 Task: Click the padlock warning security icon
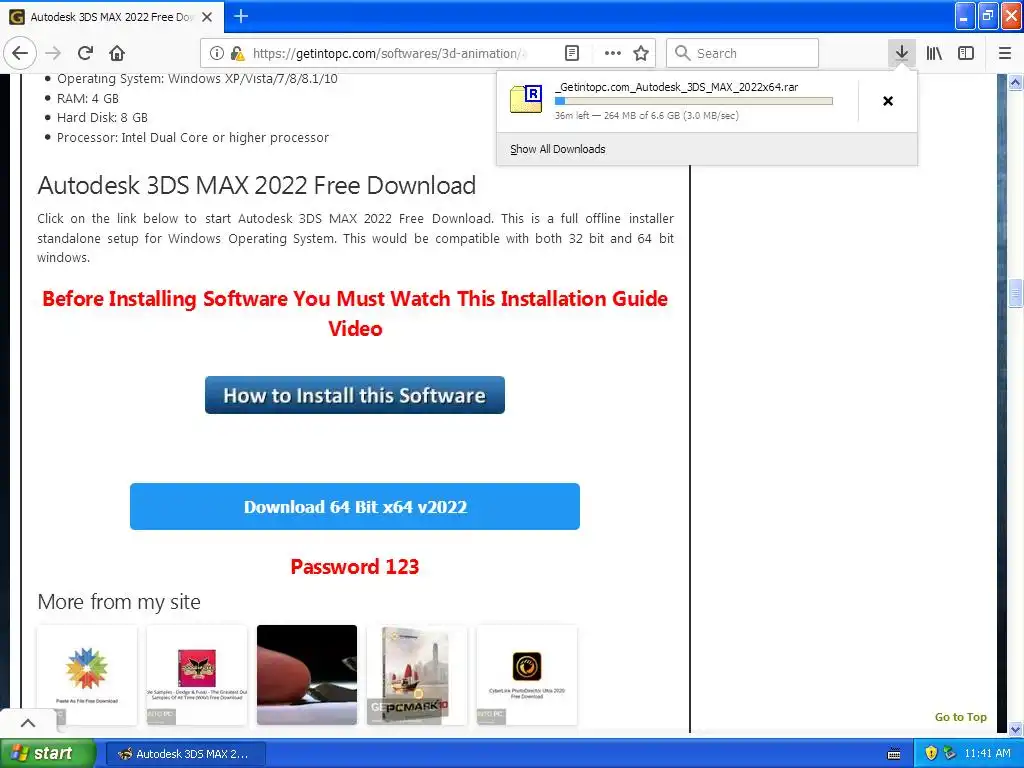point(238,53)
